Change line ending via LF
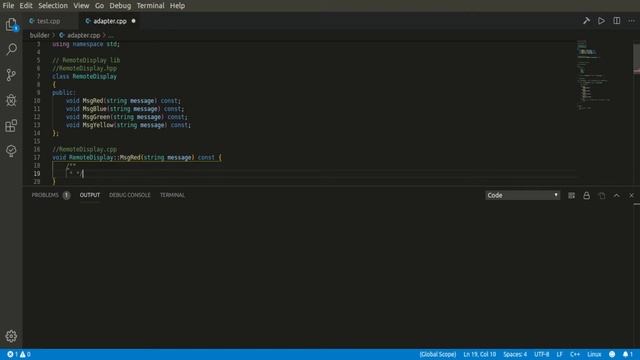Viewport: 640px width, 360px height. 559,354
